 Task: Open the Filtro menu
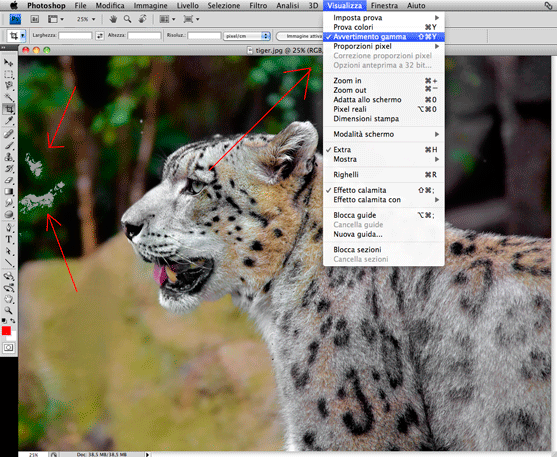258,5
